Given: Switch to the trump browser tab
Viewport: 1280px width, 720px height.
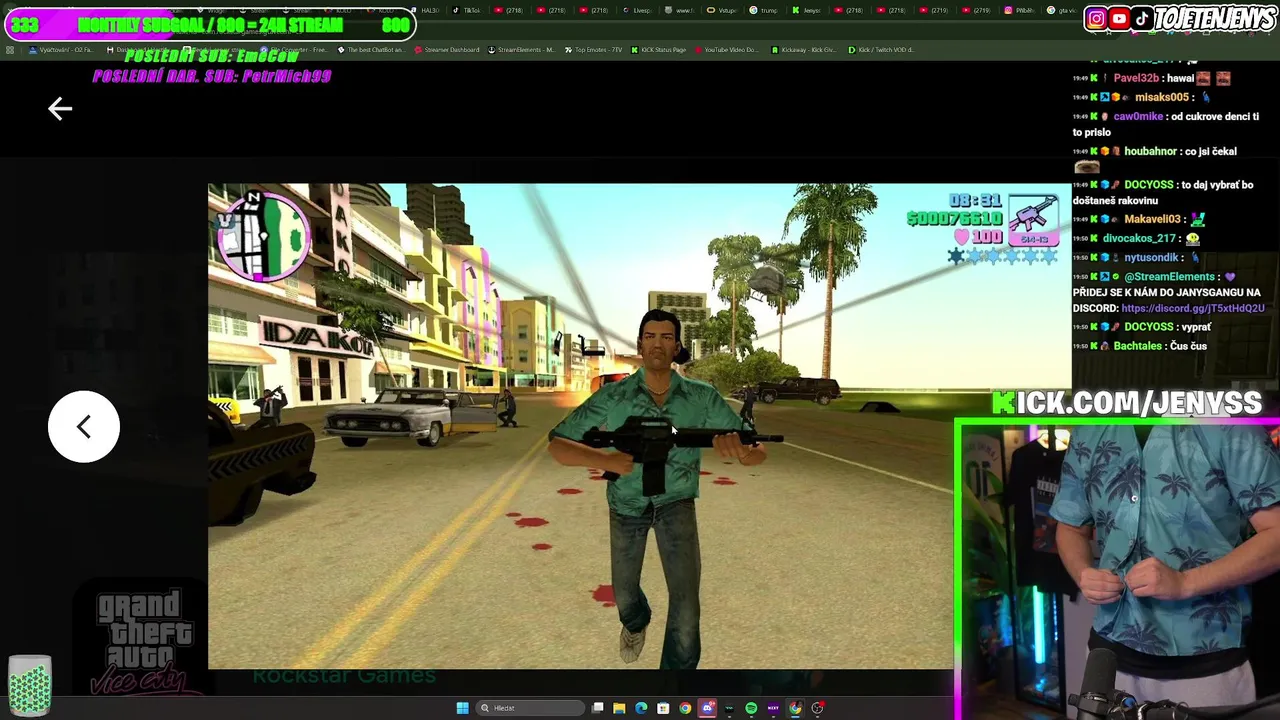Looking at the screenshot, I should pos(764,10).
